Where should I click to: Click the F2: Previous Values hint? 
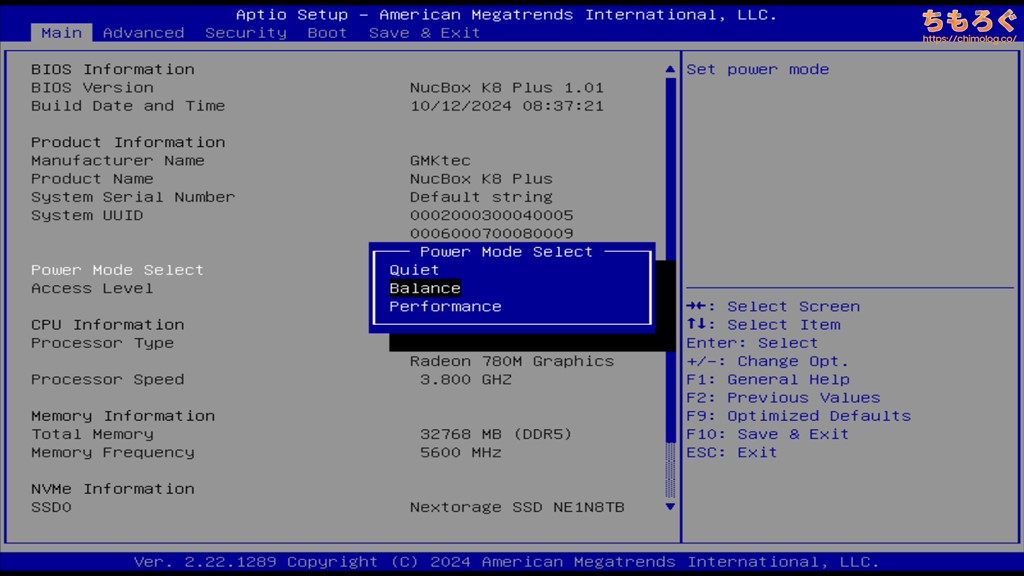[783, 398]
